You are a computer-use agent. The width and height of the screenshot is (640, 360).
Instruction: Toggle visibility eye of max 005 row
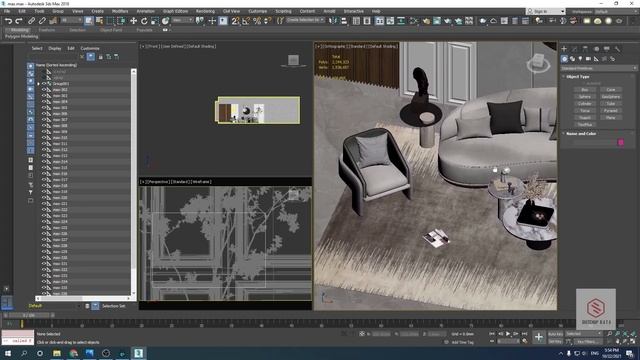click(44, 108)
